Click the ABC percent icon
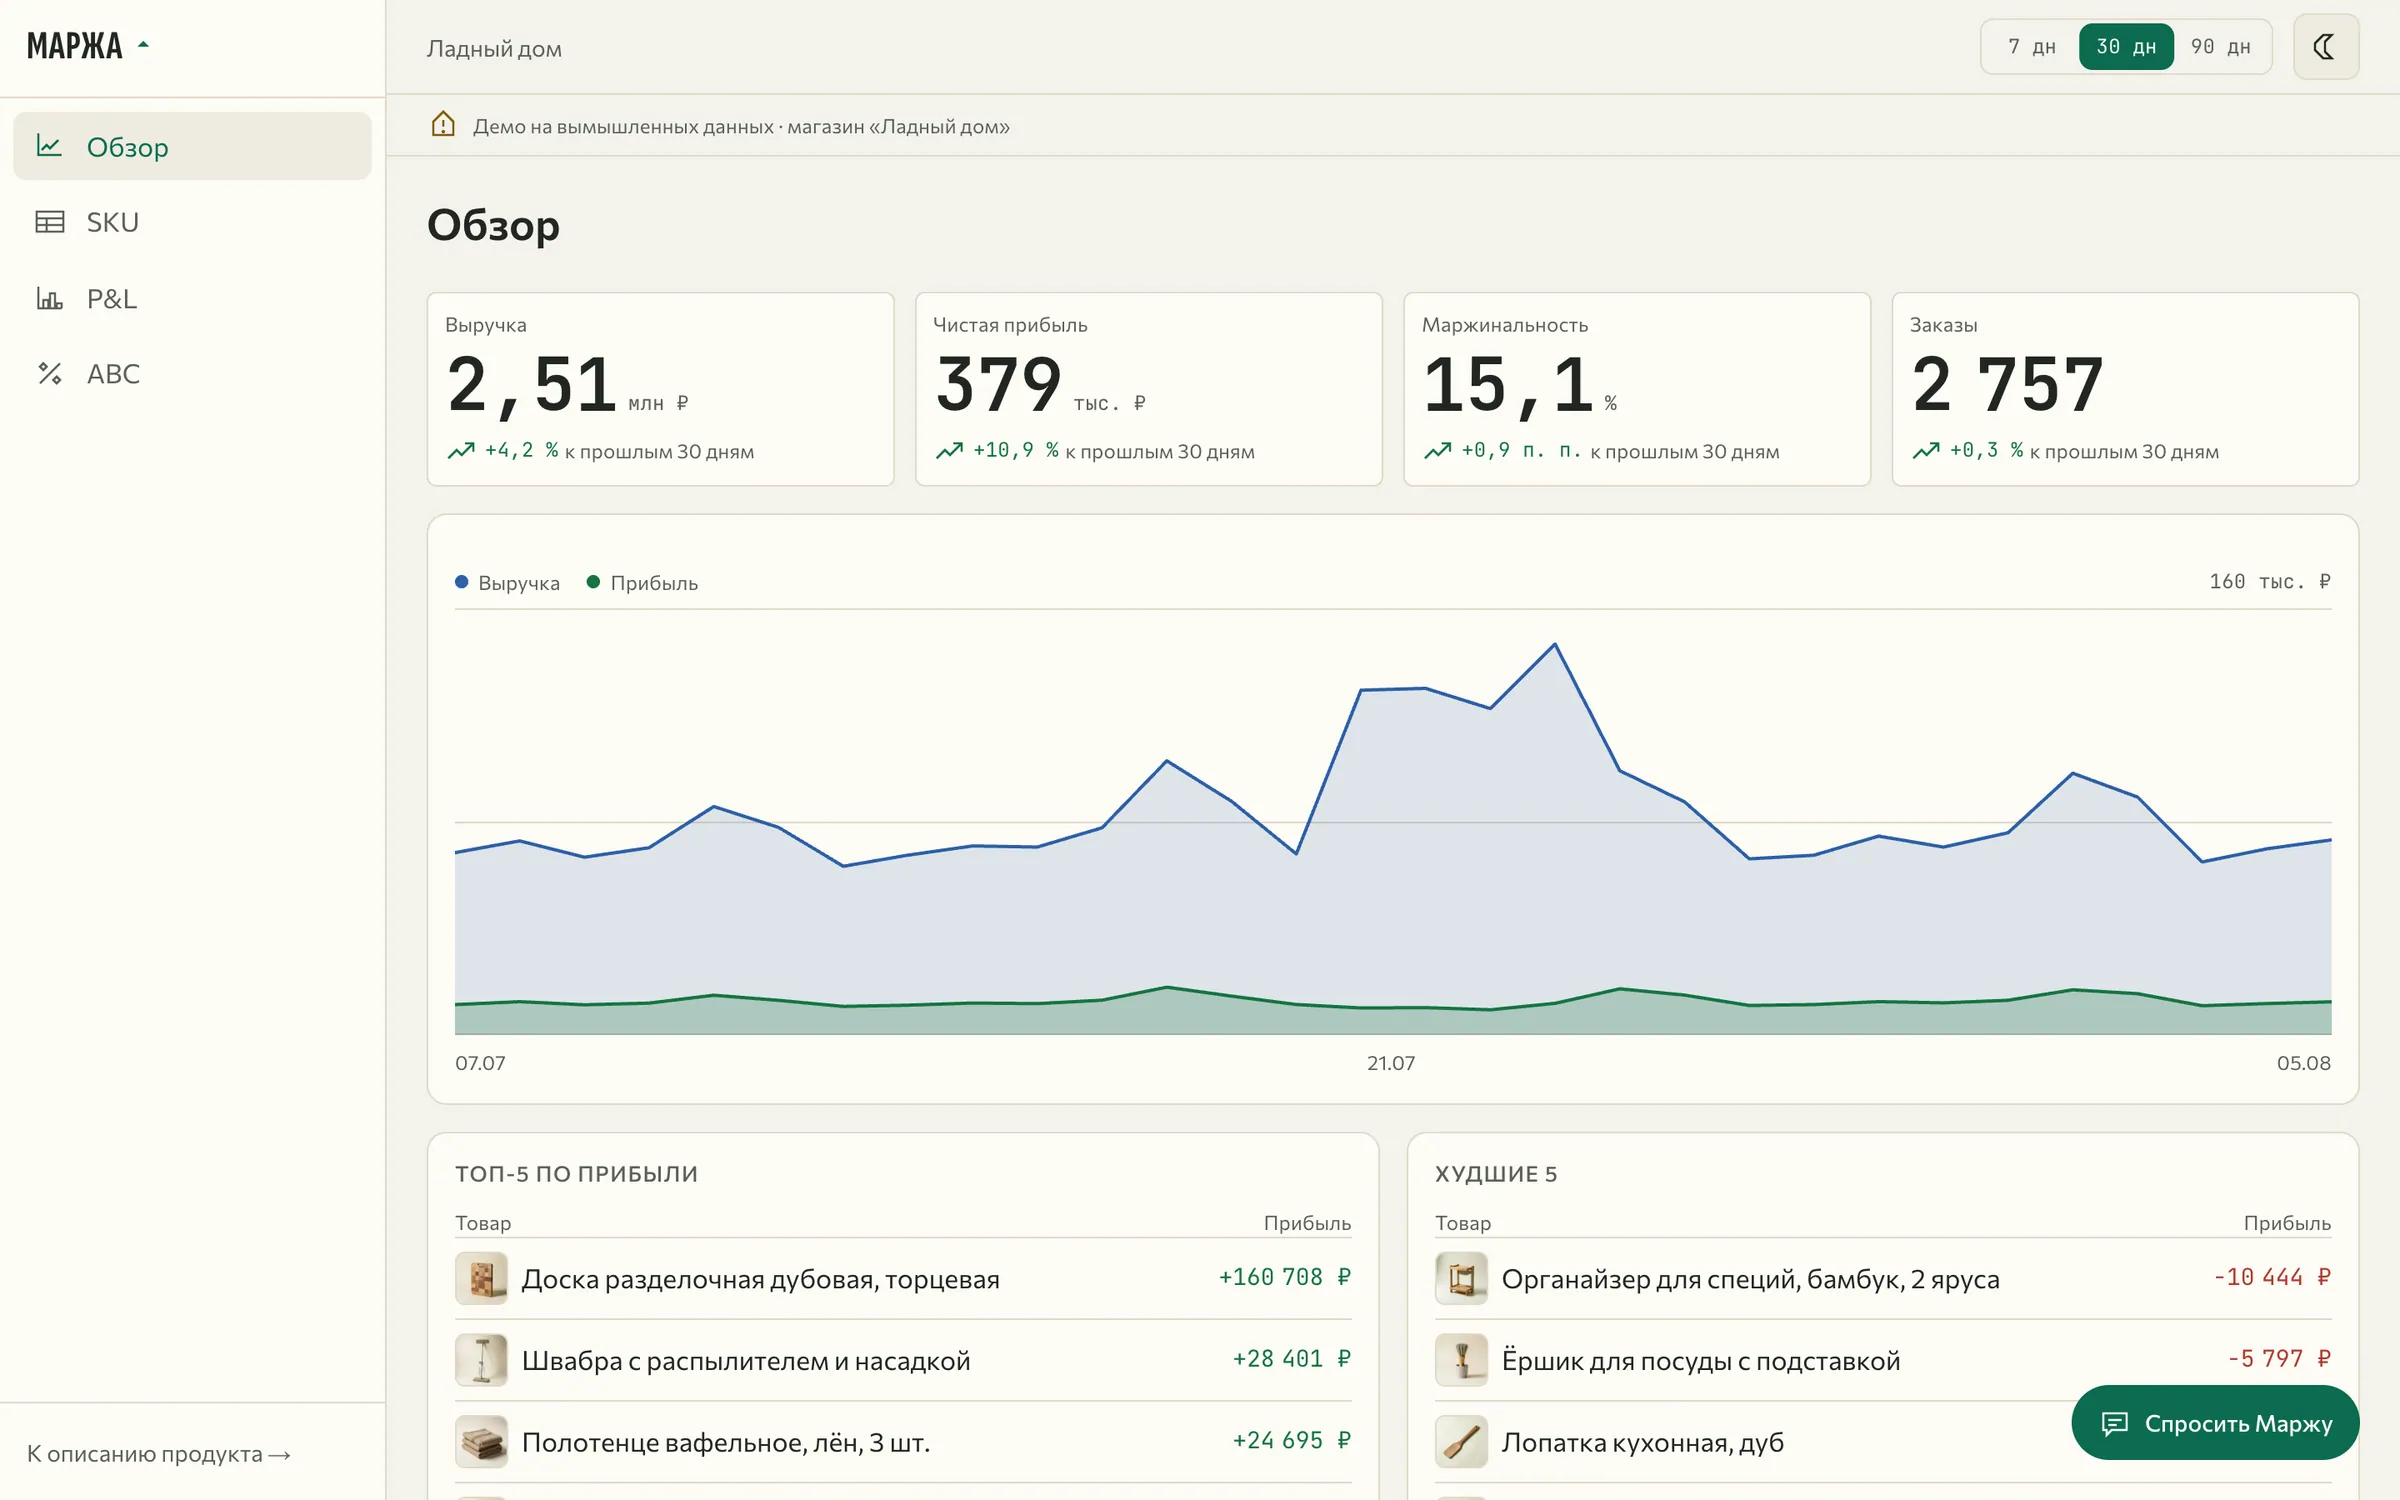 [49, 374]
